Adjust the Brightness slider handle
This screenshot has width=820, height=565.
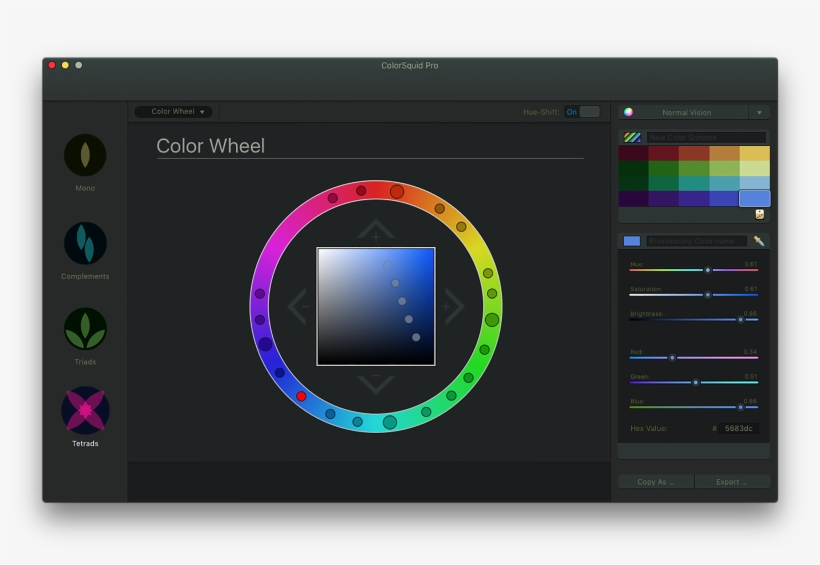tap(740, 320)
